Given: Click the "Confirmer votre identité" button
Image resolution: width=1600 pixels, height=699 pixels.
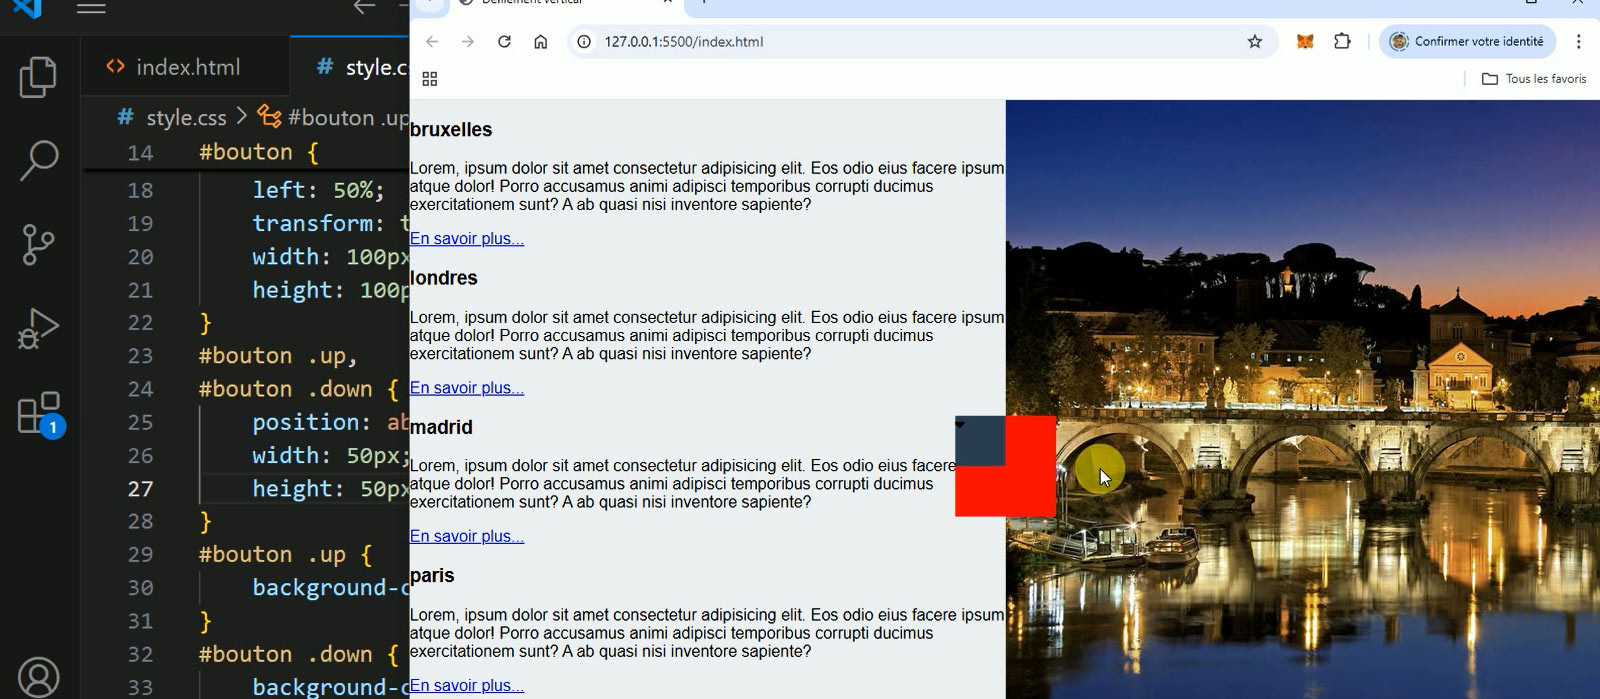Looking at the screenshot, I should 1467,42.
